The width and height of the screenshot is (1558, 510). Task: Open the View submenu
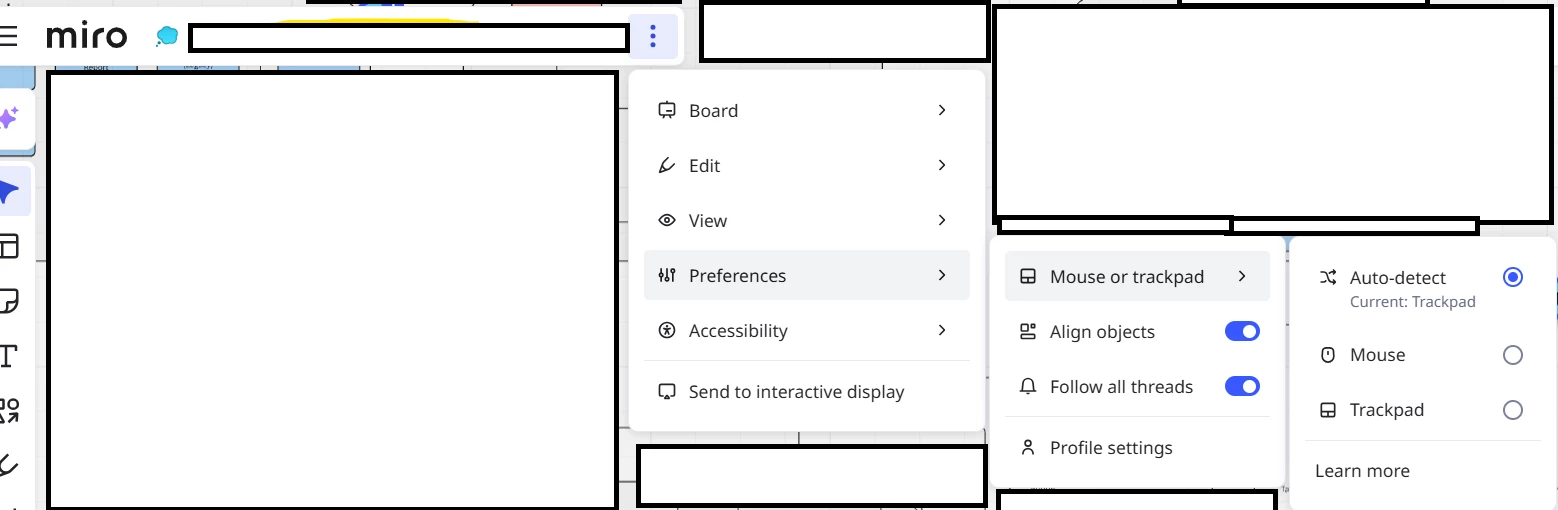[806, 221]
